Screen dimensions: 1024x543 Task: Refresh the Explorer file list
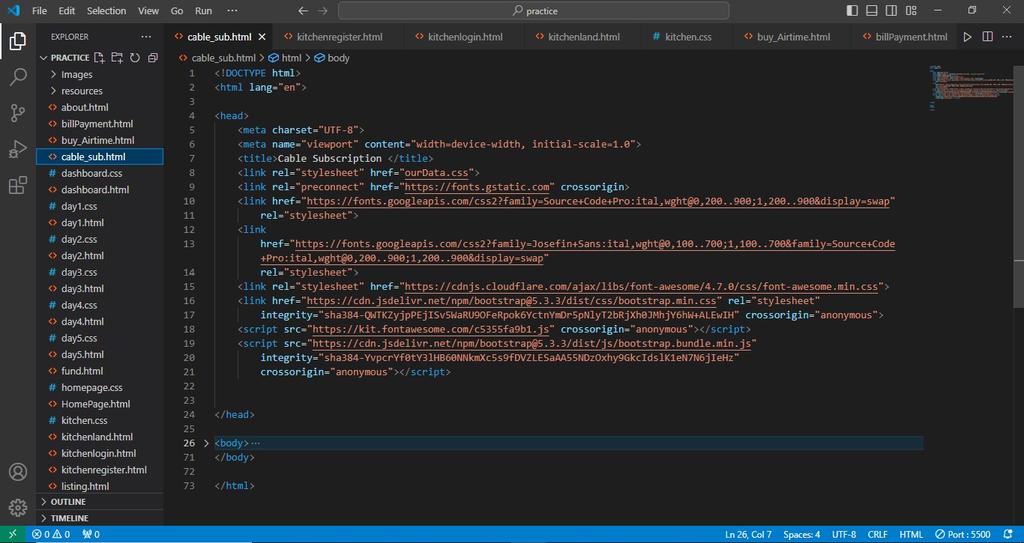[x=135, y=58]
